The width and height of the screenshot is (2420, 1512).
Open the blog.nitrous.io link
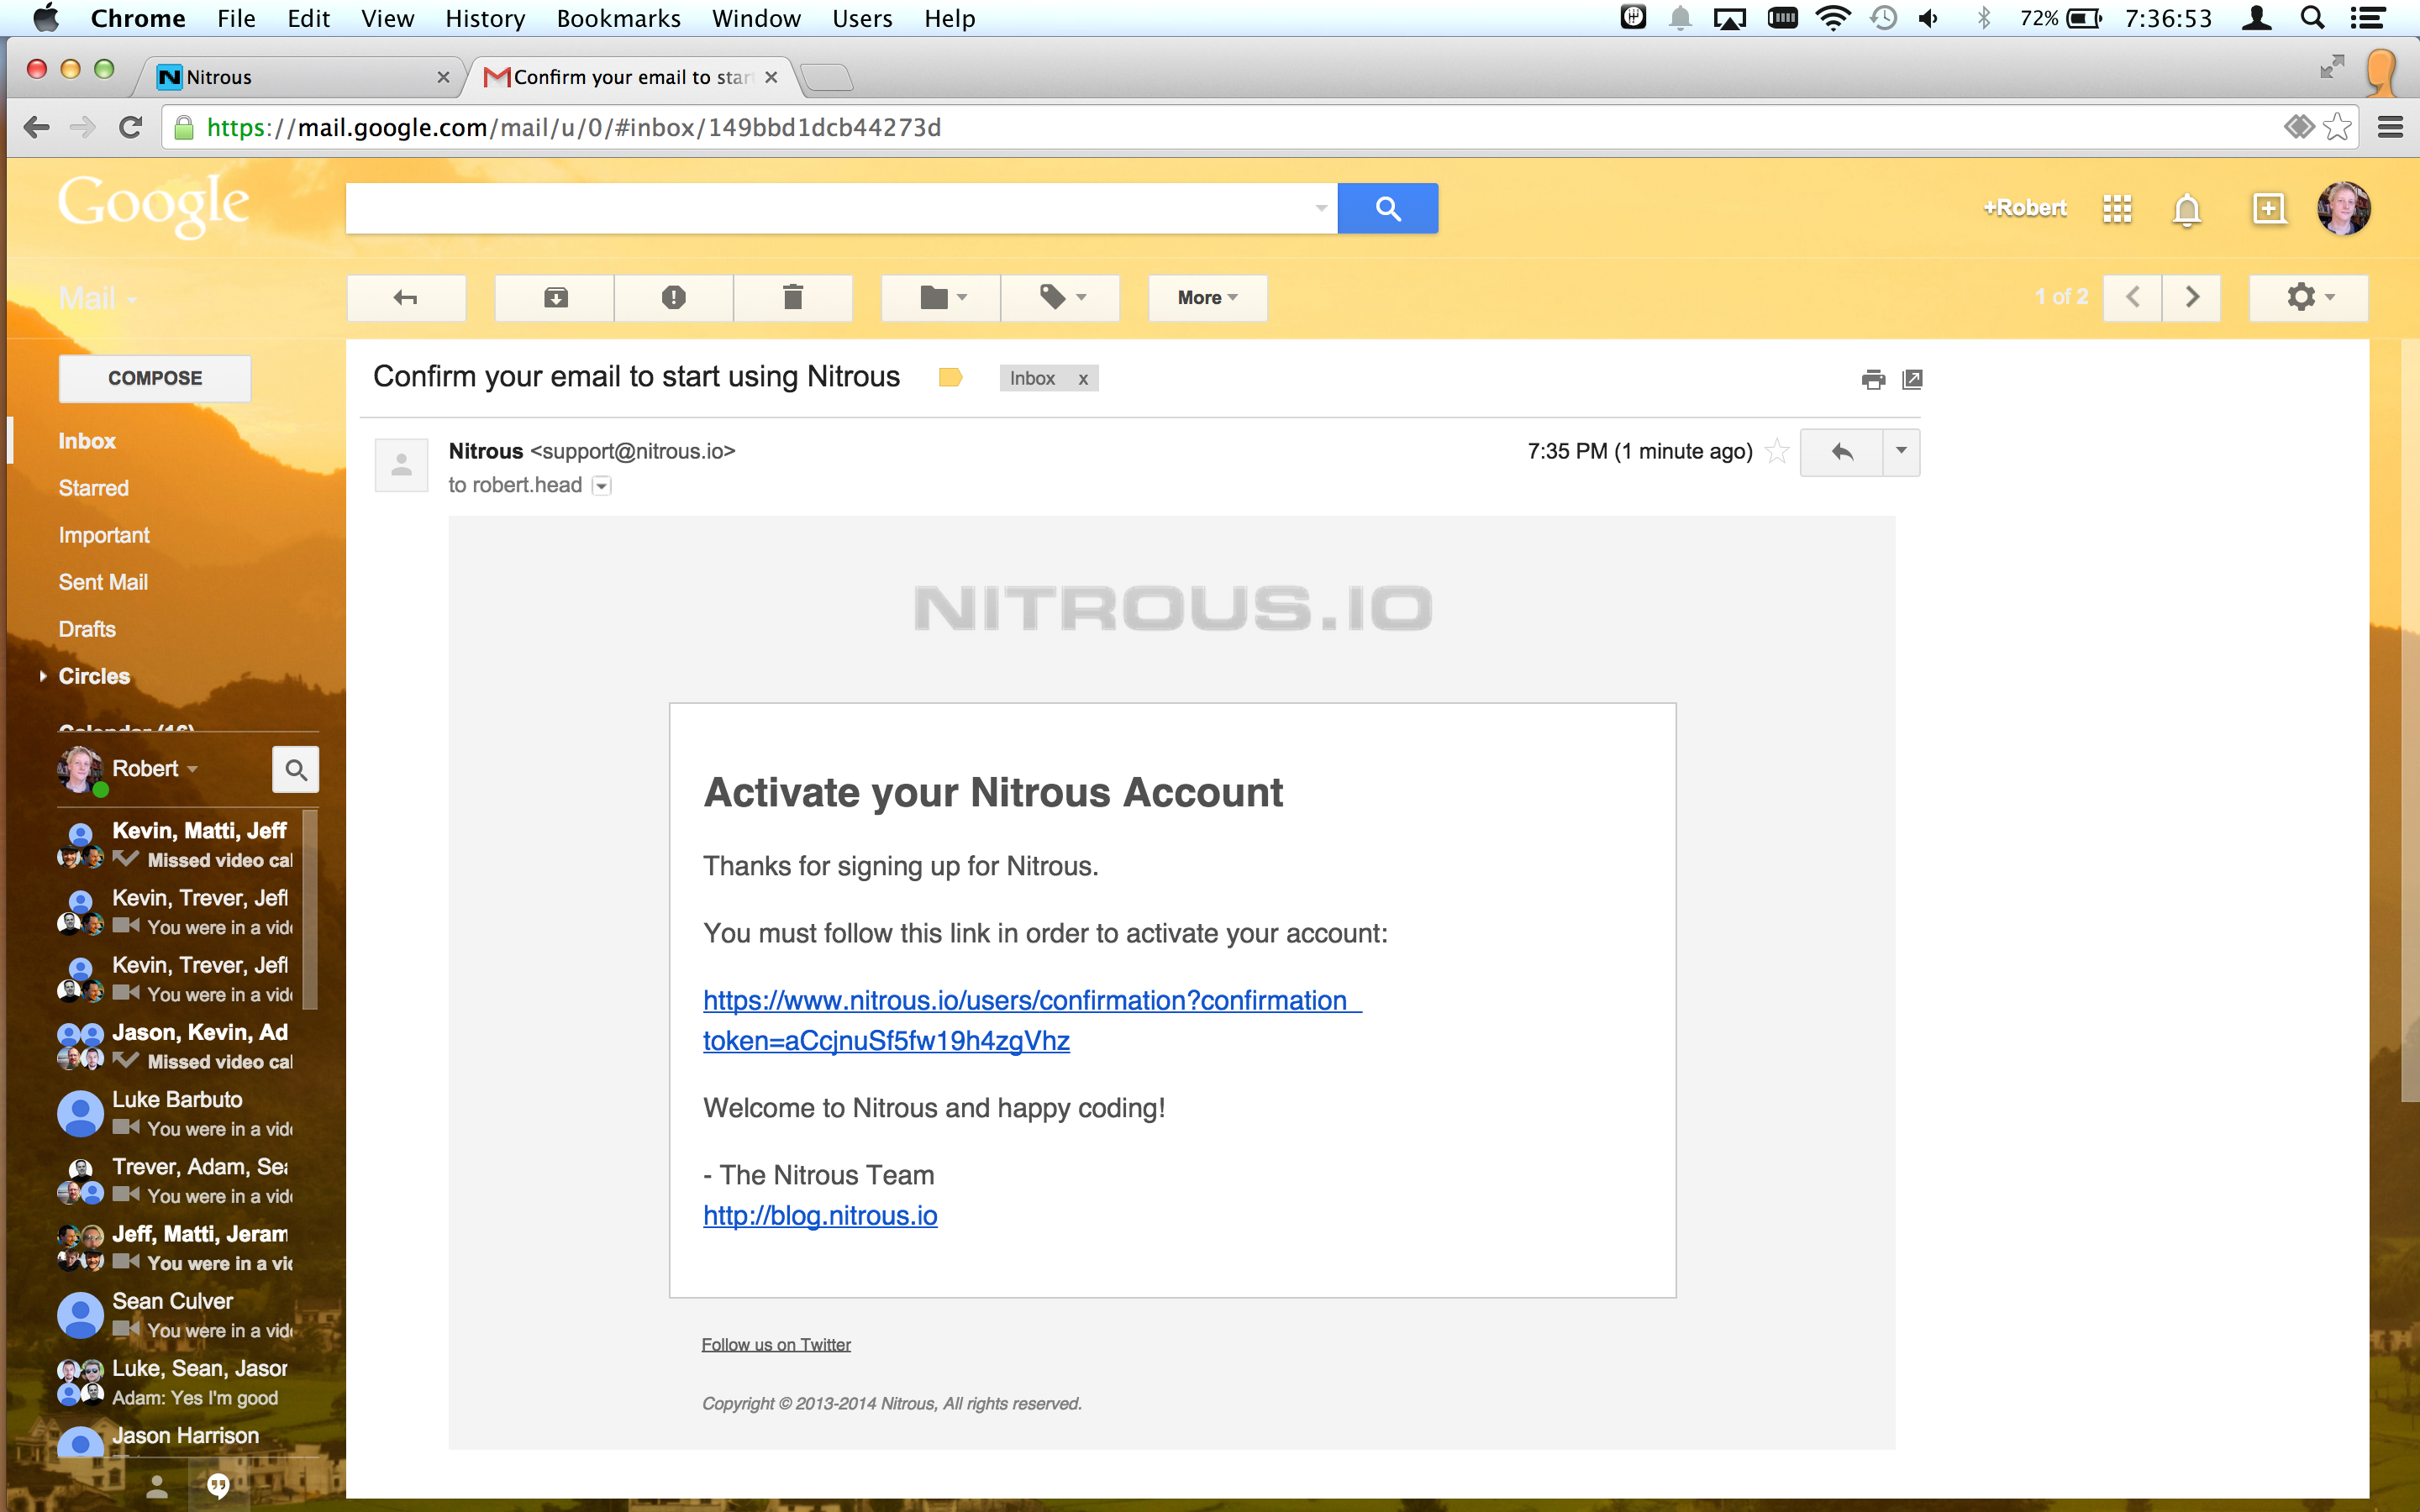click(820, 1216)
